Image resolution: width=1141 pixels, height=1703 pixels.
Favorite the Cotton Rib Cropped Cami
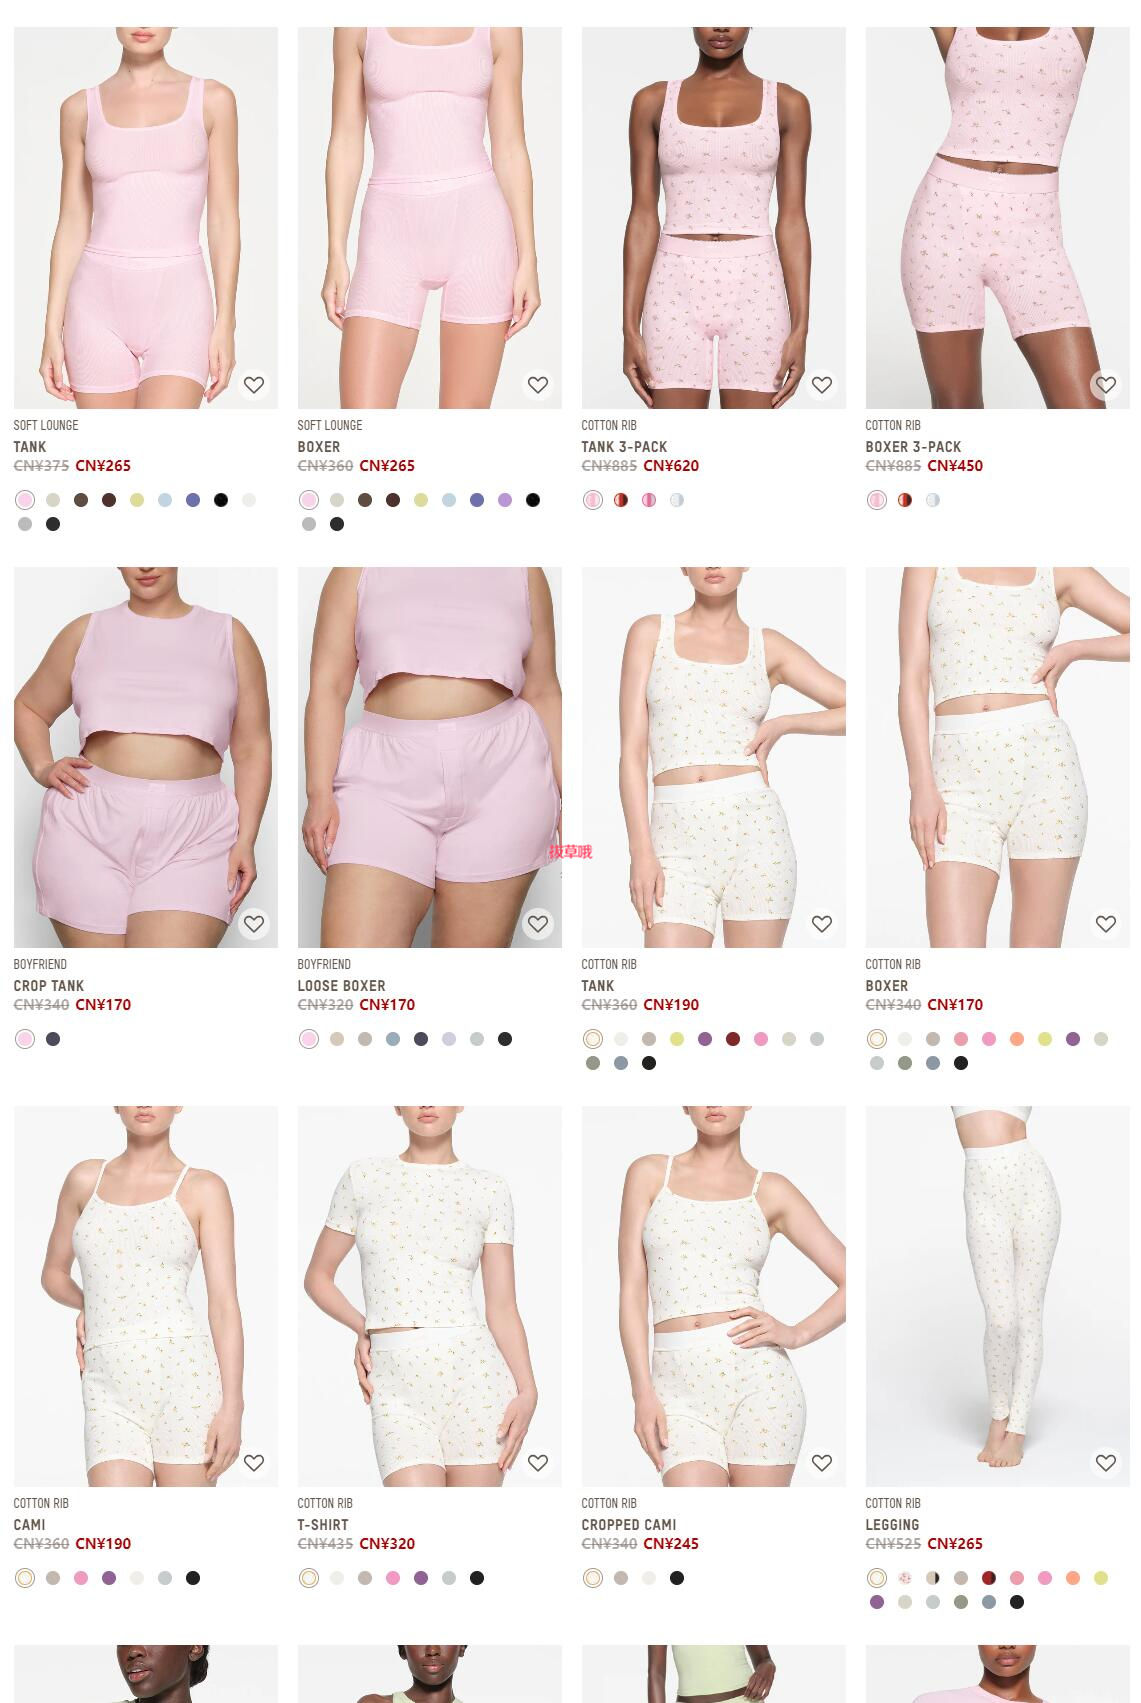pyautogui.click(x=822, y=1463)
